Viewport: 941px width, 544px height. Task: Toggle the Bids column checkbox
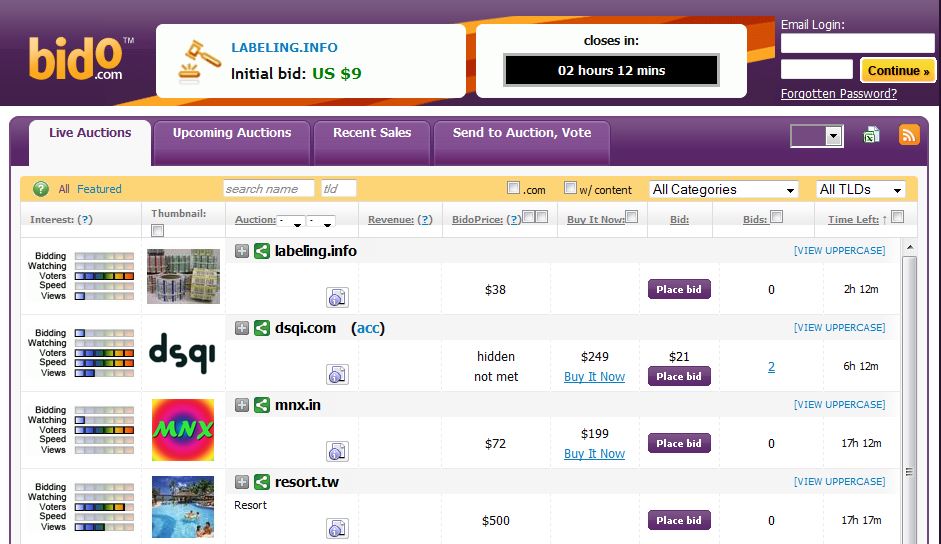[777, 216]
